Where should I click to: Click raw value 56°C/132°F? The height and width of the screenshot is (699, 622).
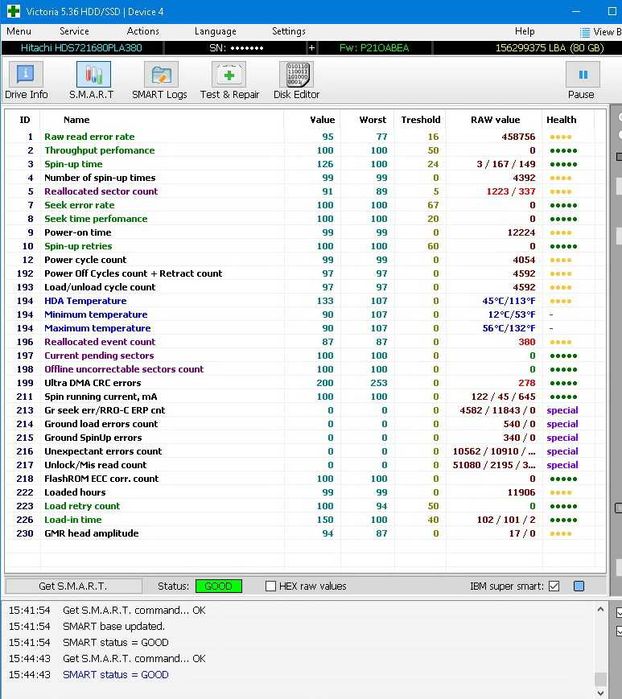pyautogui.click(x=509, y=328)
